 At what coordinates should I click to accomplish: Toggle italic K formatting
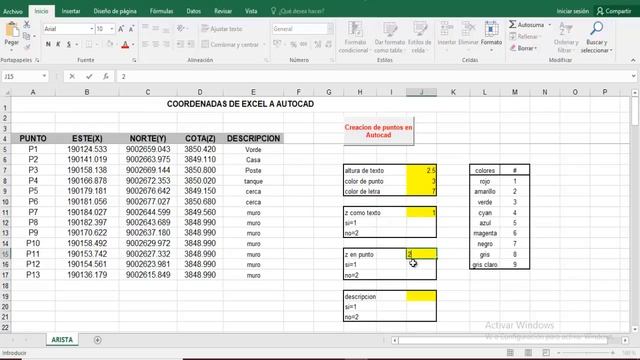click(58, 44)
